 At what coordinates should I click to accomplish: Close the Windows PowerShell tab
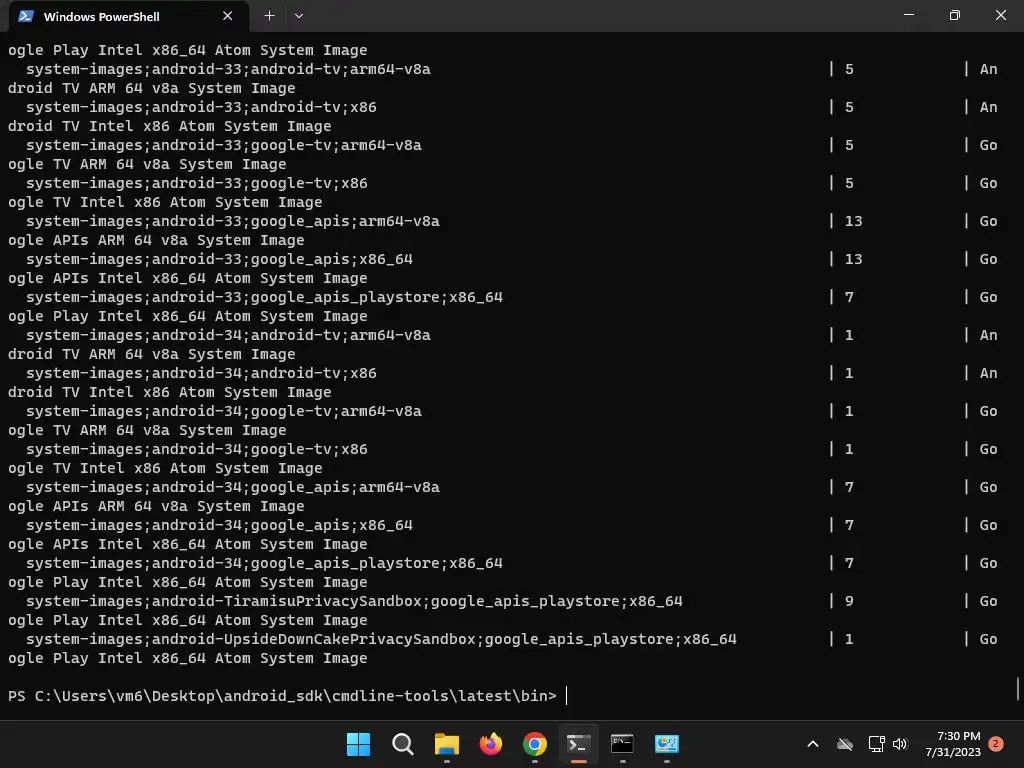pos(227,16)
